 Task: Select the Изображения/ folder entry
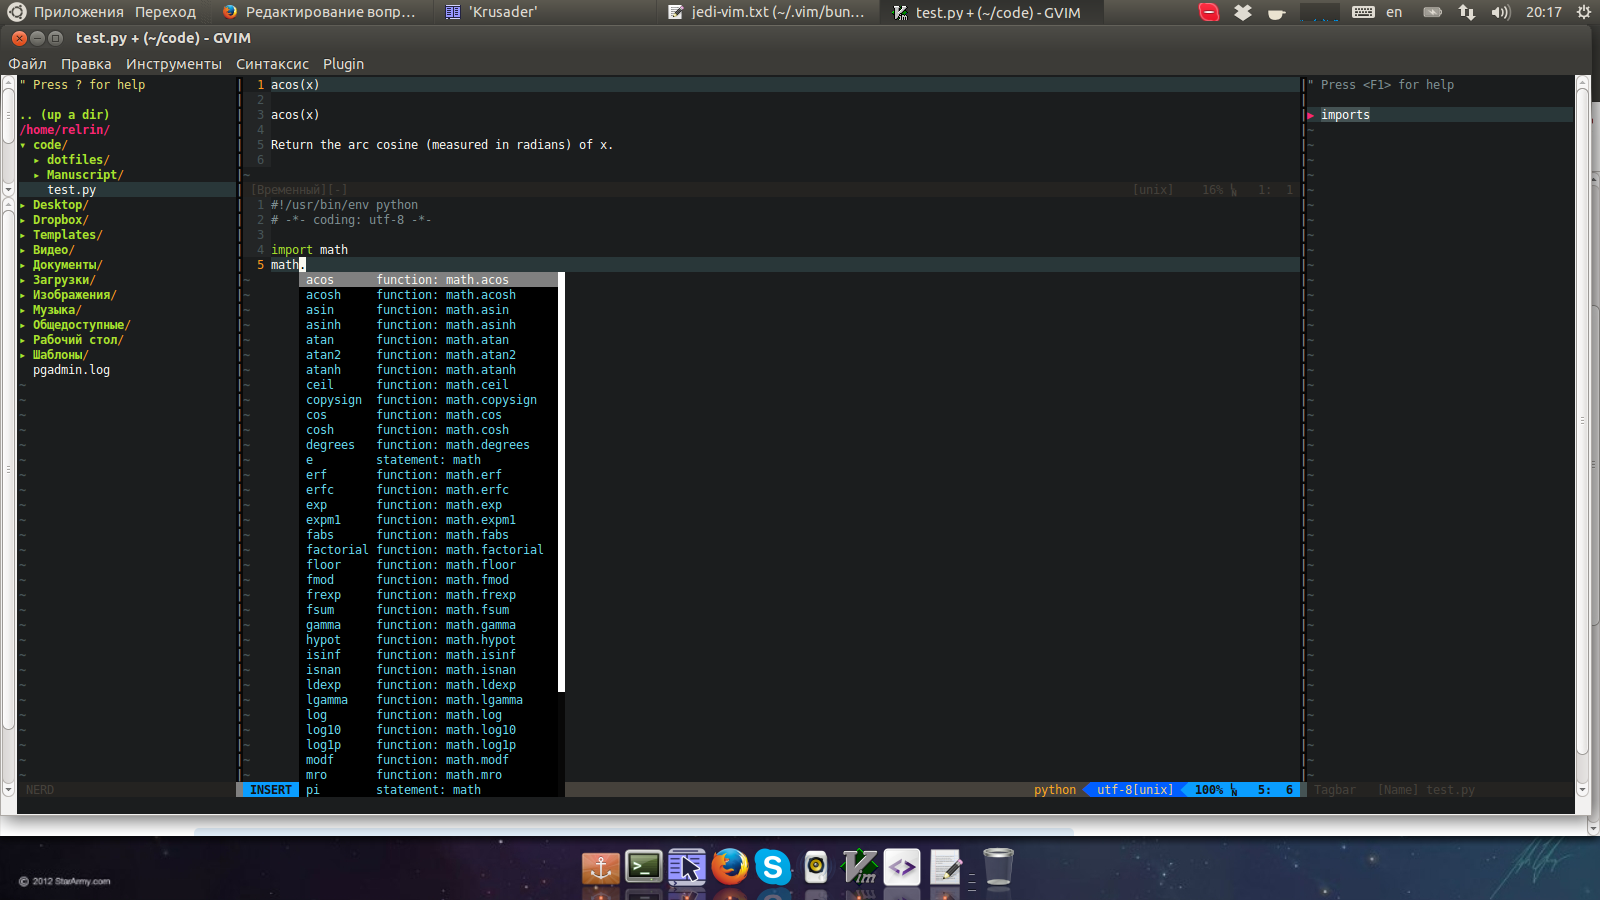click(74, 295)
